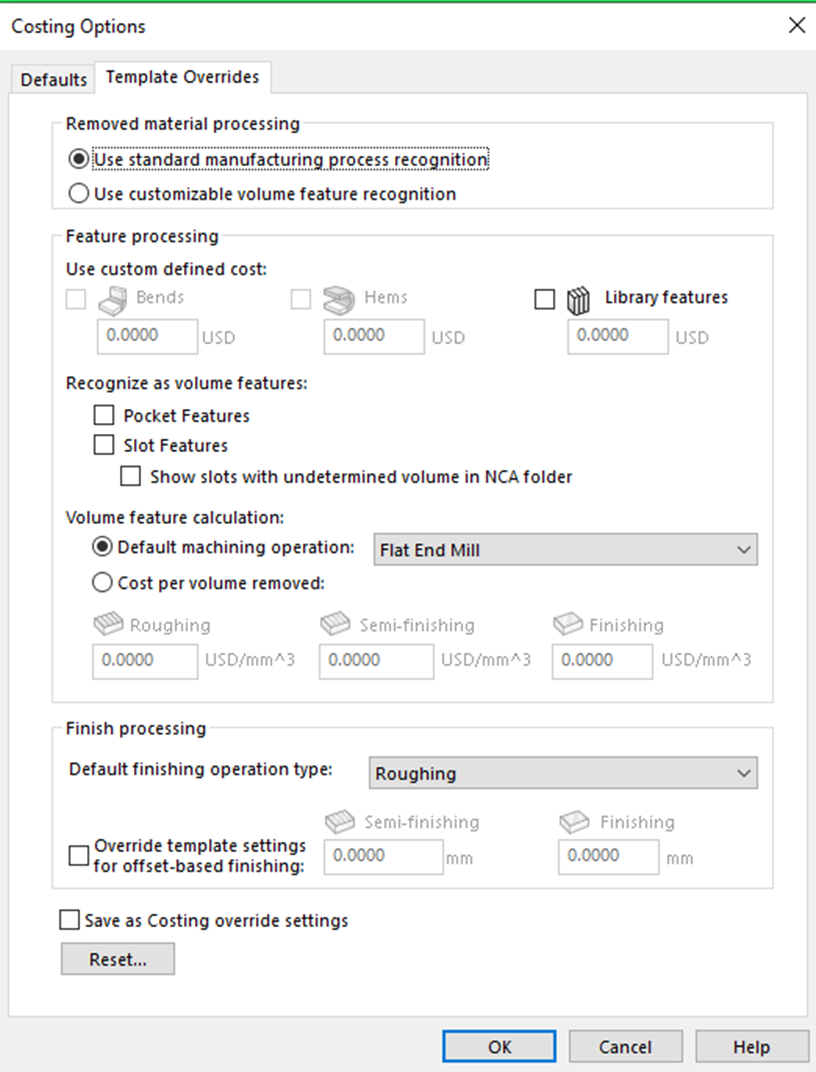Click the Finishing icon in Finish processing
Image resolution: width=816 pixels, height=1072 pixels.
click(x=574, y=821)
